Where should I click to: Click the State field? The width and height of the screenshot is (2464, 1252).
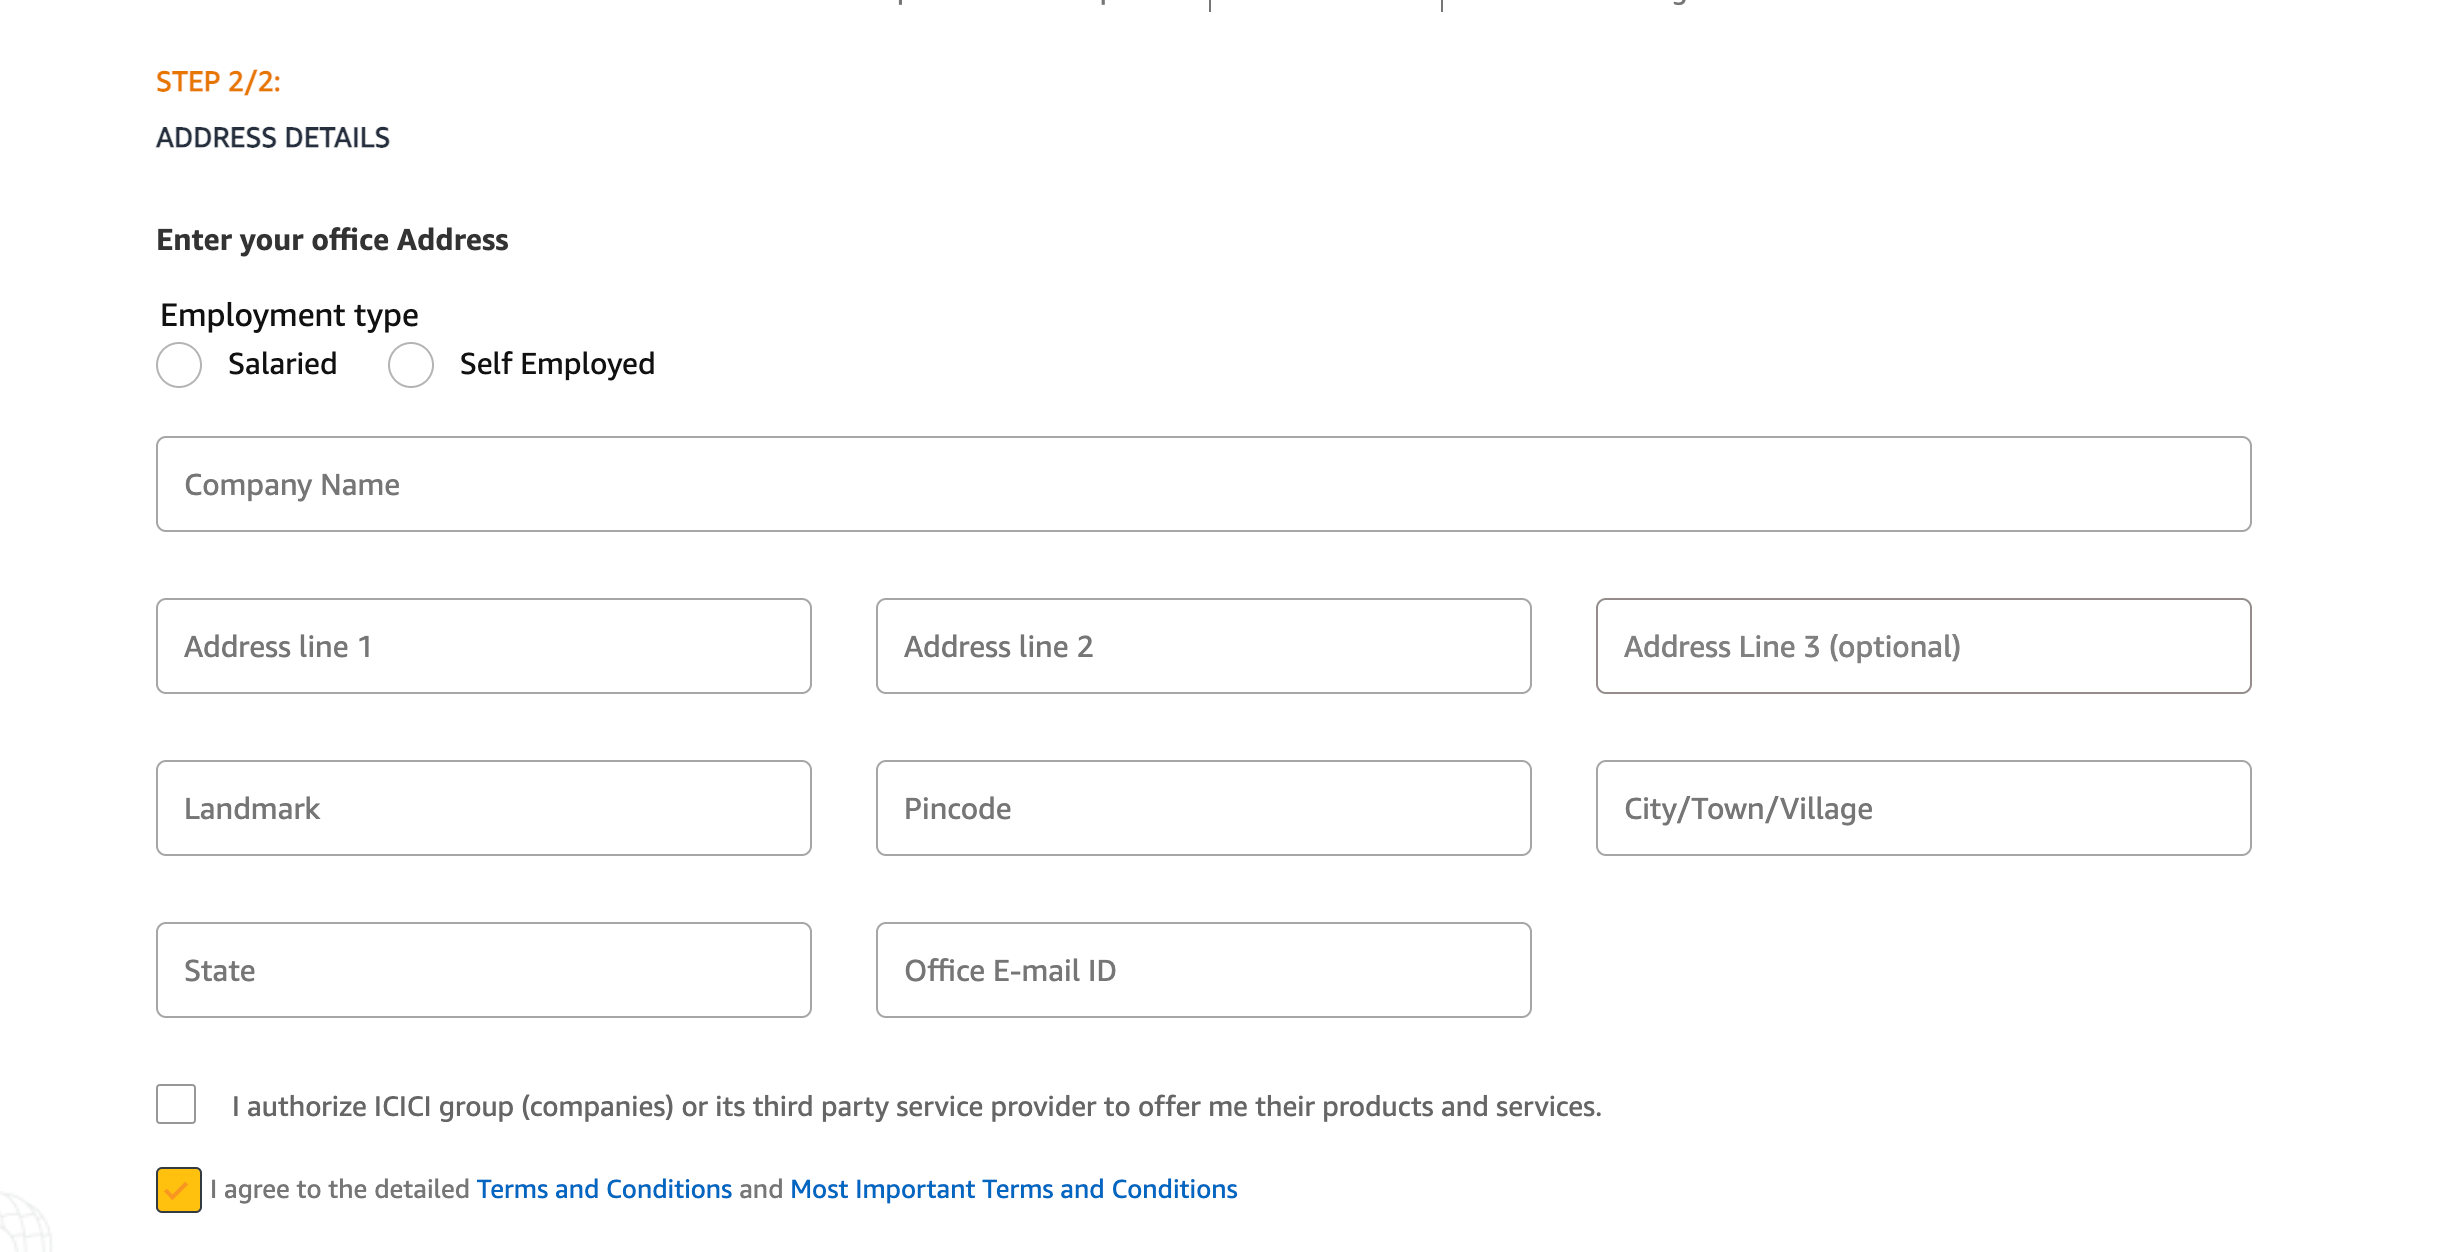(483, 969)
